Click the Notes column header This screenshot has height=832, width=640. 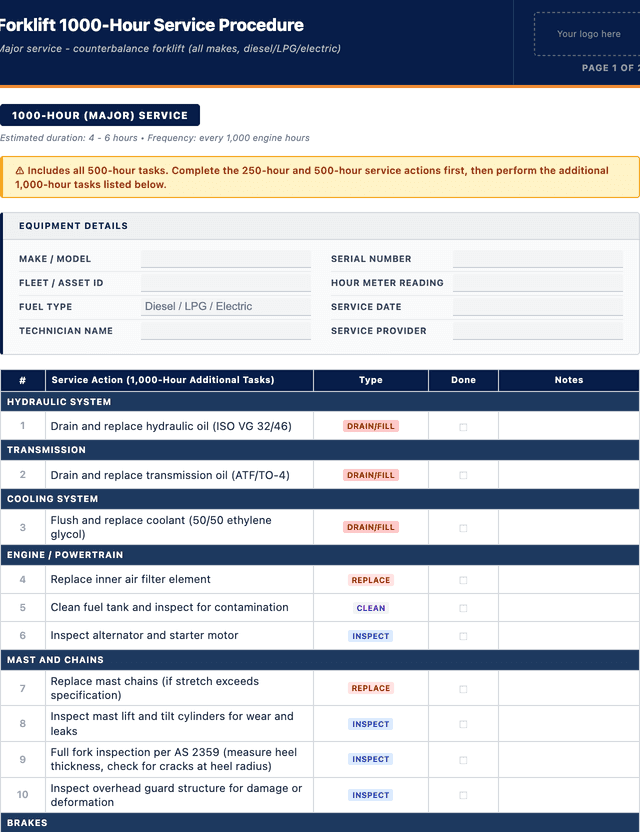point(569,380)
